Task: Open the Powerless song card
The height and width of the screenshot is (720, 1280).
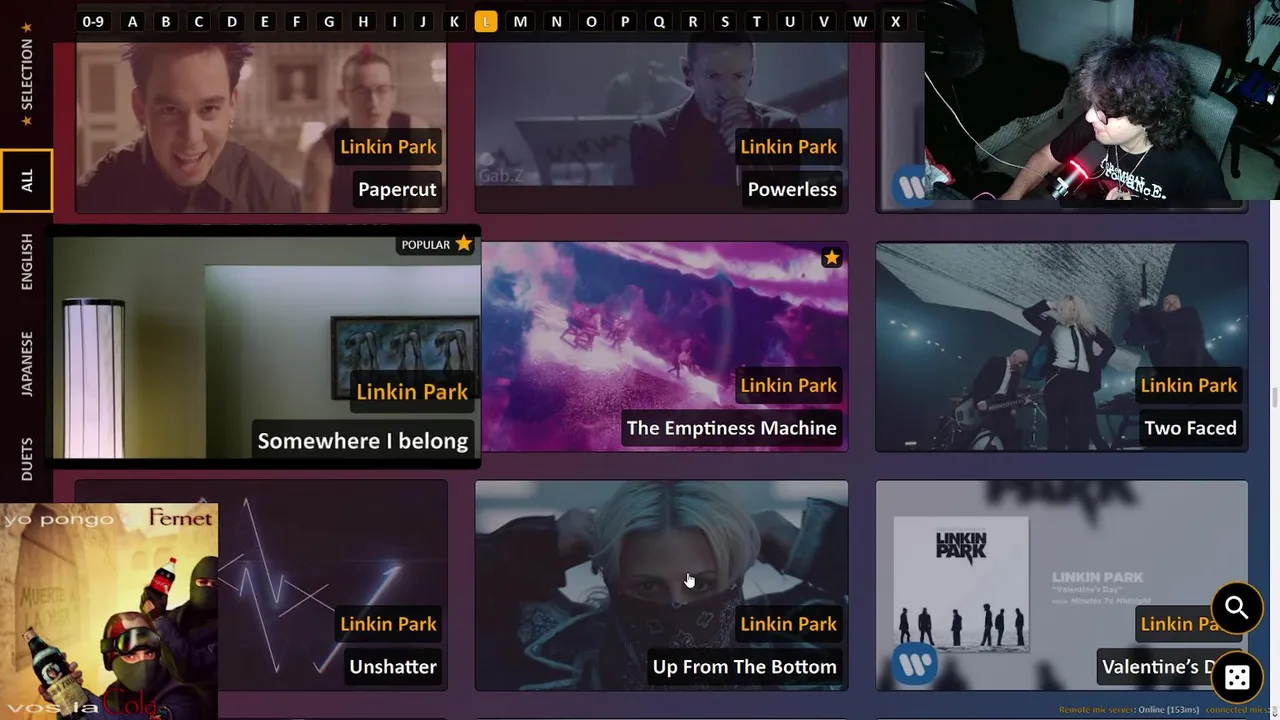Action: [x=661, y=127]
